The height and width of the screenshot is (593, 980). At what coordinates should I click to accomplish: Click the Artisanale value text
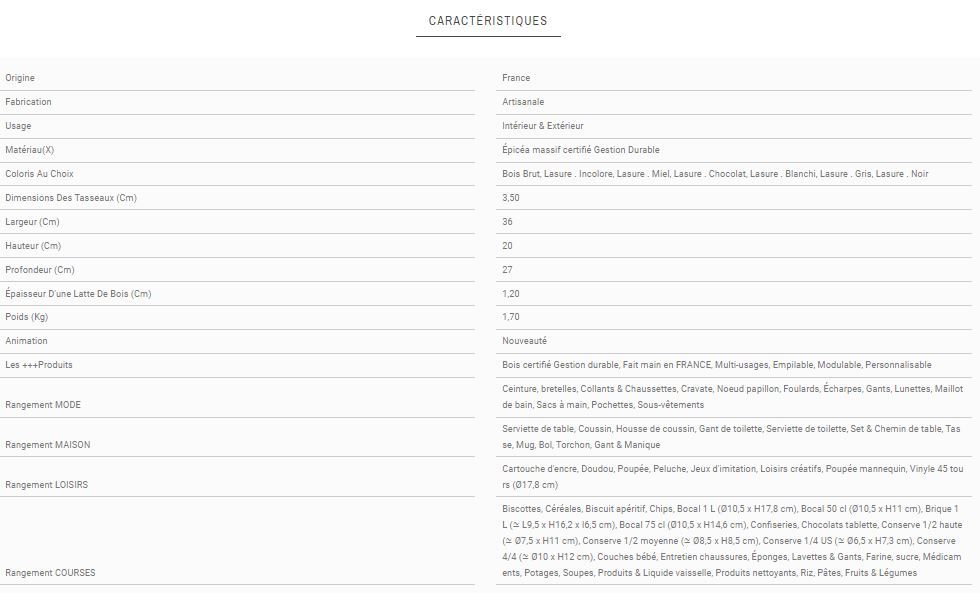(523, 102)
